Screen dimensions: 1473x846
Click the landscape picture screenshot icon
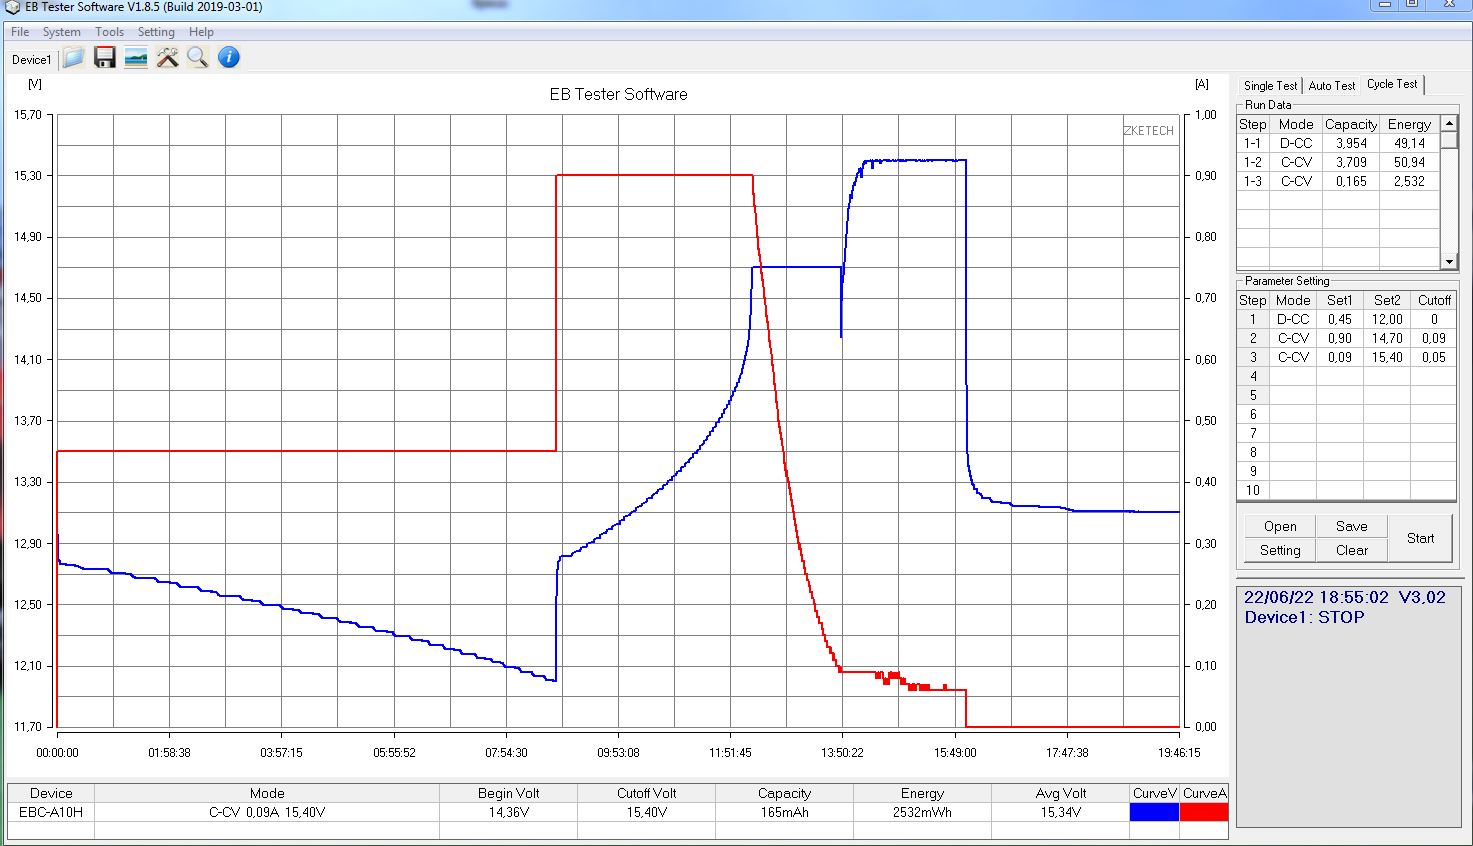pyautogui.click(x=136, y=58)
